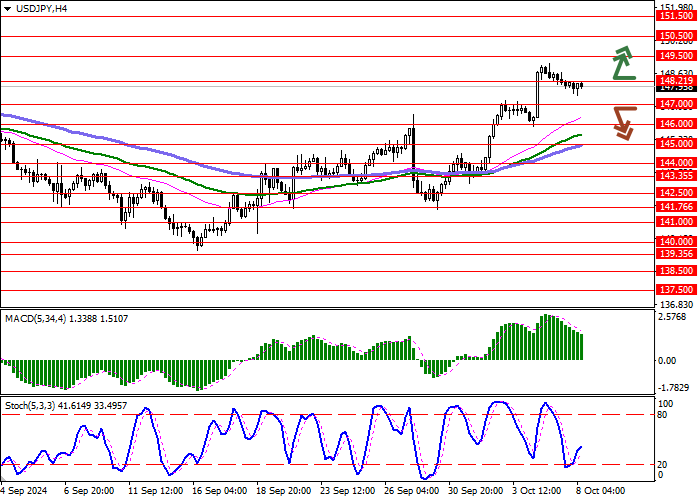The height and width of the screenshot is (500, 700).
Task: Select the 151.500 red price label
Action: click(676, 16)
